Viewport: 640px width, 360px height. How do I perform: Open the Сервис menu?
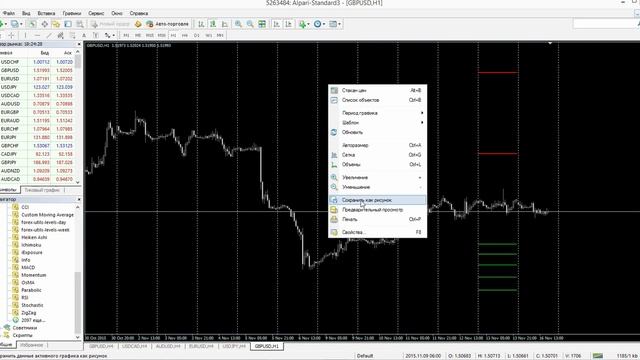[96, 13]
